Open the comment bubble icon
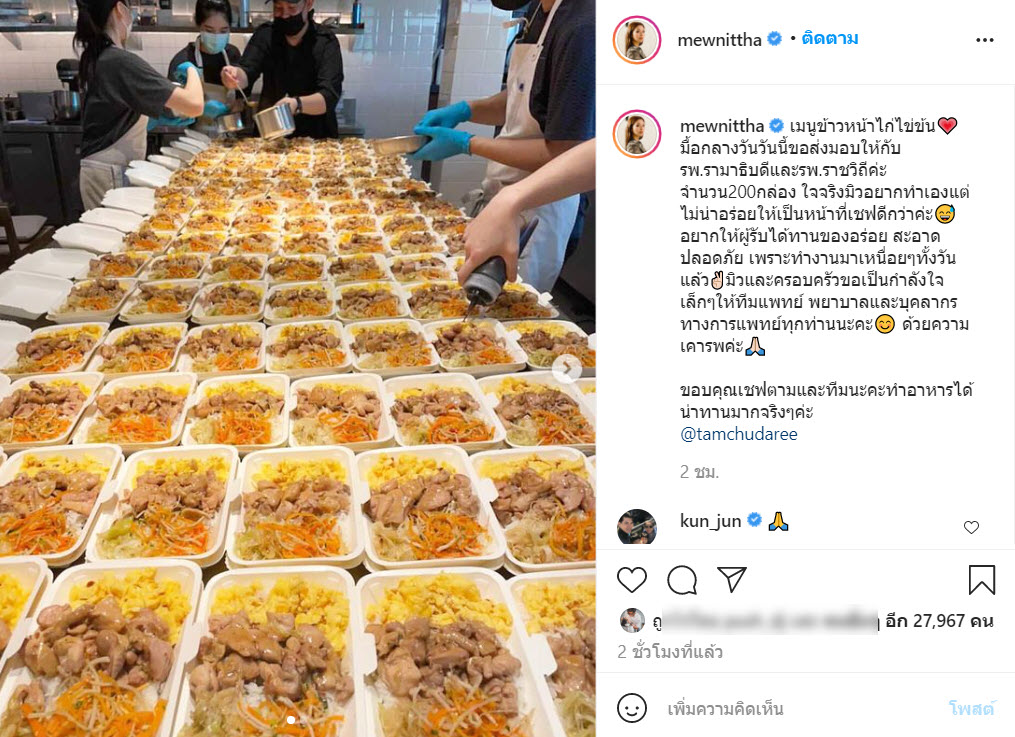Screen dimensions: 1015x737 (x=682, y=580)
